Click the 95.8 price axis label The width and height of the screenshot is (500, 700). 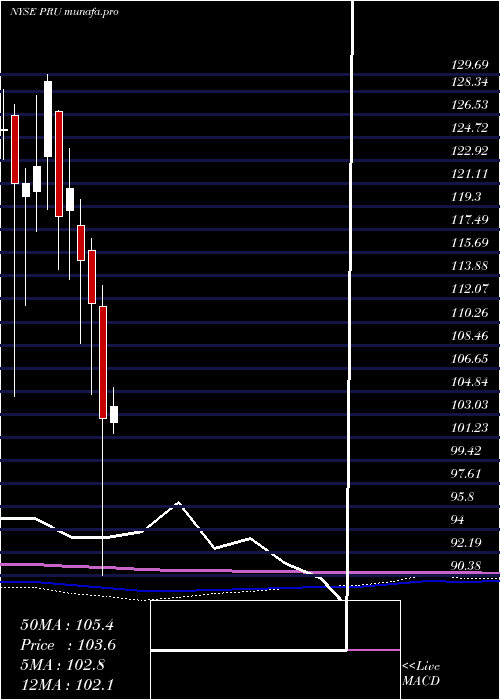pos(463,497)
